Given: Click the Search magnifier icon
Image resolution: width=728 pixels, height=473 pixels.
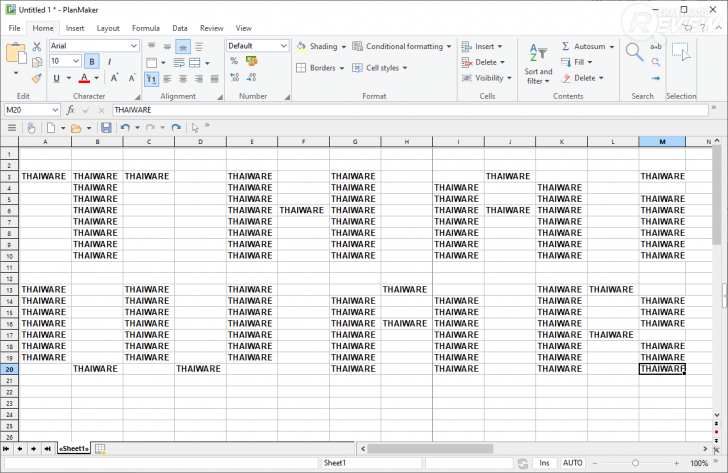Looking at the screenshot, I should click(x=634, y=52).
